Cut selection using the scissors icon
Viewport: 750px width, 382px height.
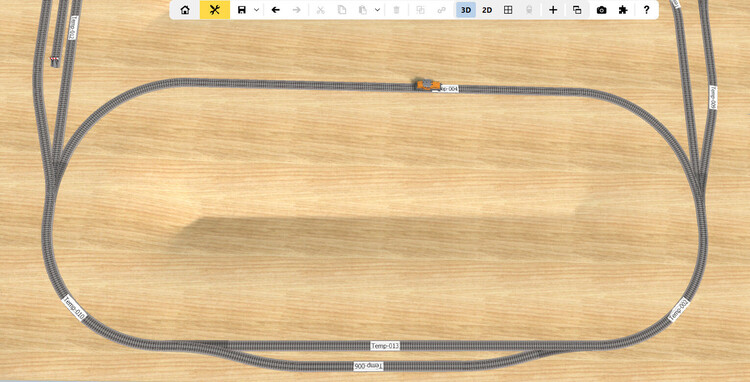click(321, 10)
